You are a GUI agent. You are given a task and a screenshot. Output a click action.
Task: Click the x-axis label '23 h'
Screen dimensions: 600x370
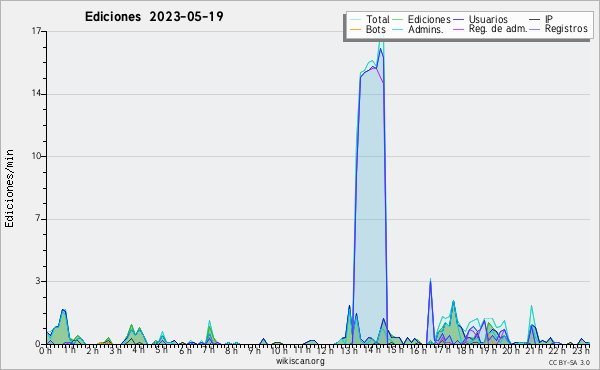coord(581,350)
